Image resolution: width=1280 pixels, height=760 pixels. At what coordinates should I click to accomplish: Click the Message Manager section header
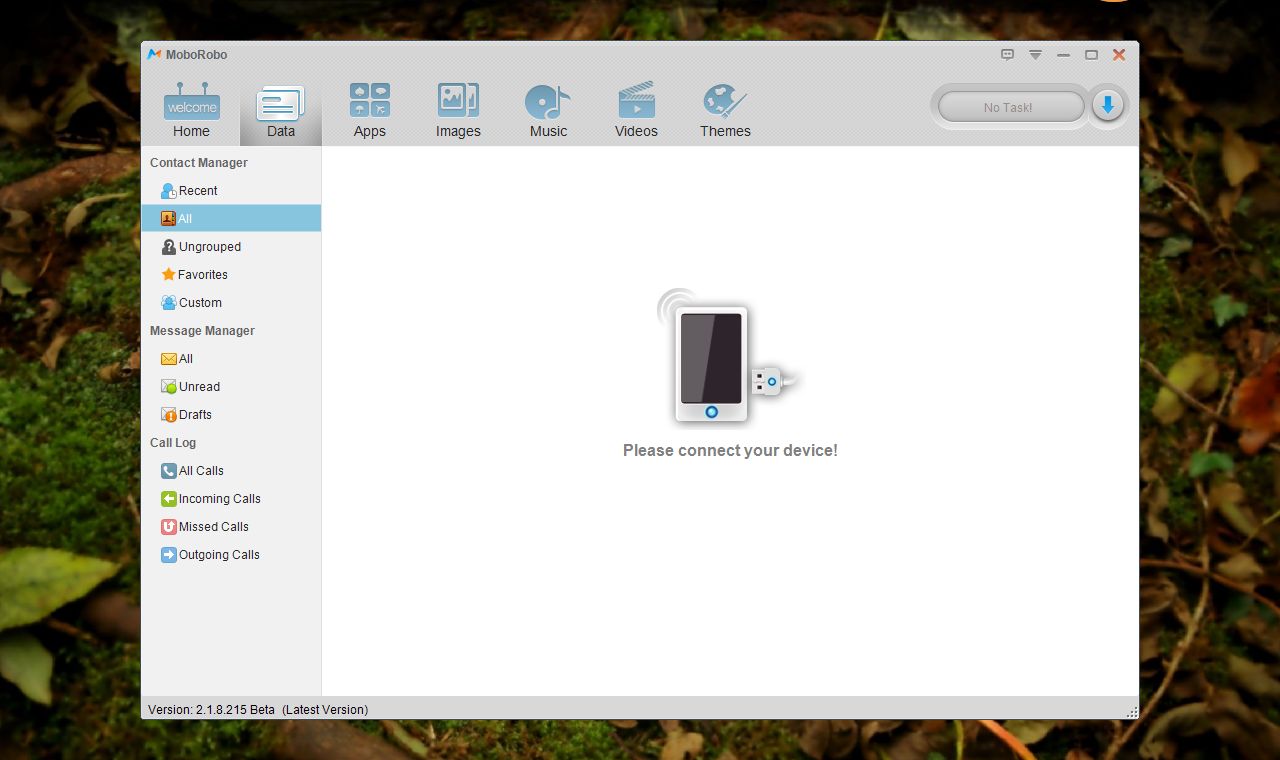click(x=202, y=330)
